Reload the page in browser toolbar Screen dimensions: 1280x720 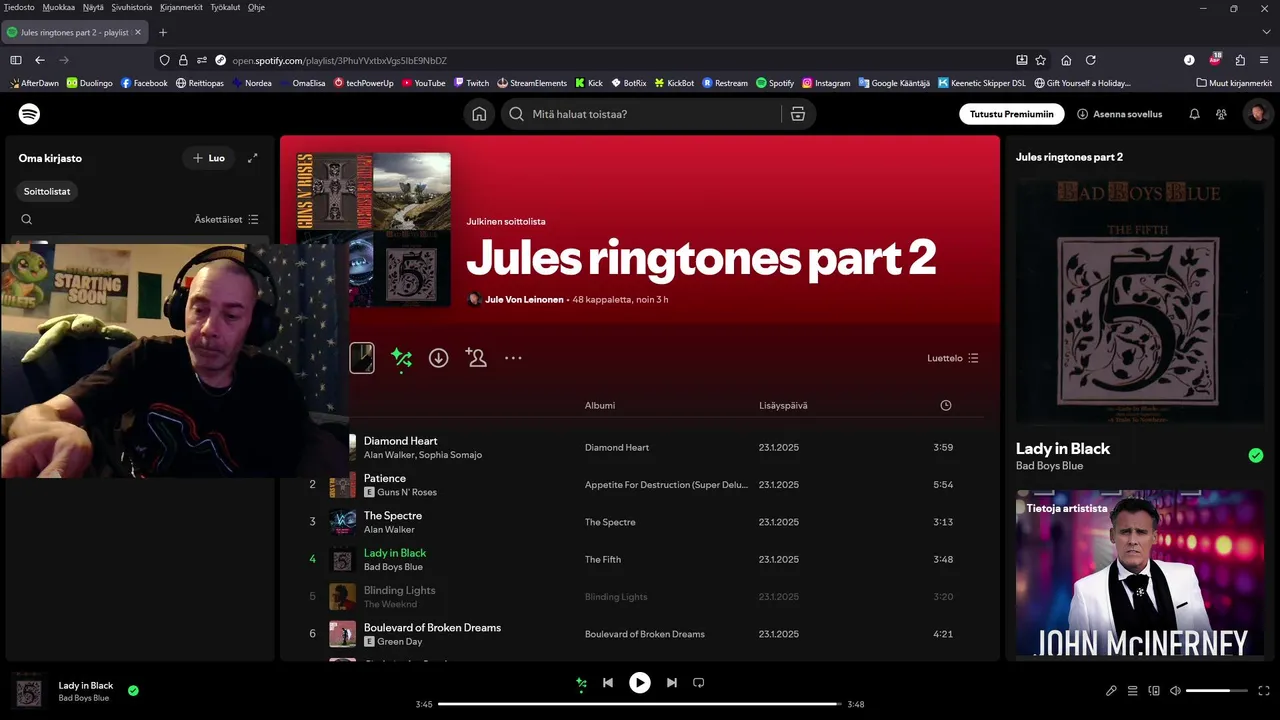point(1091,60)
